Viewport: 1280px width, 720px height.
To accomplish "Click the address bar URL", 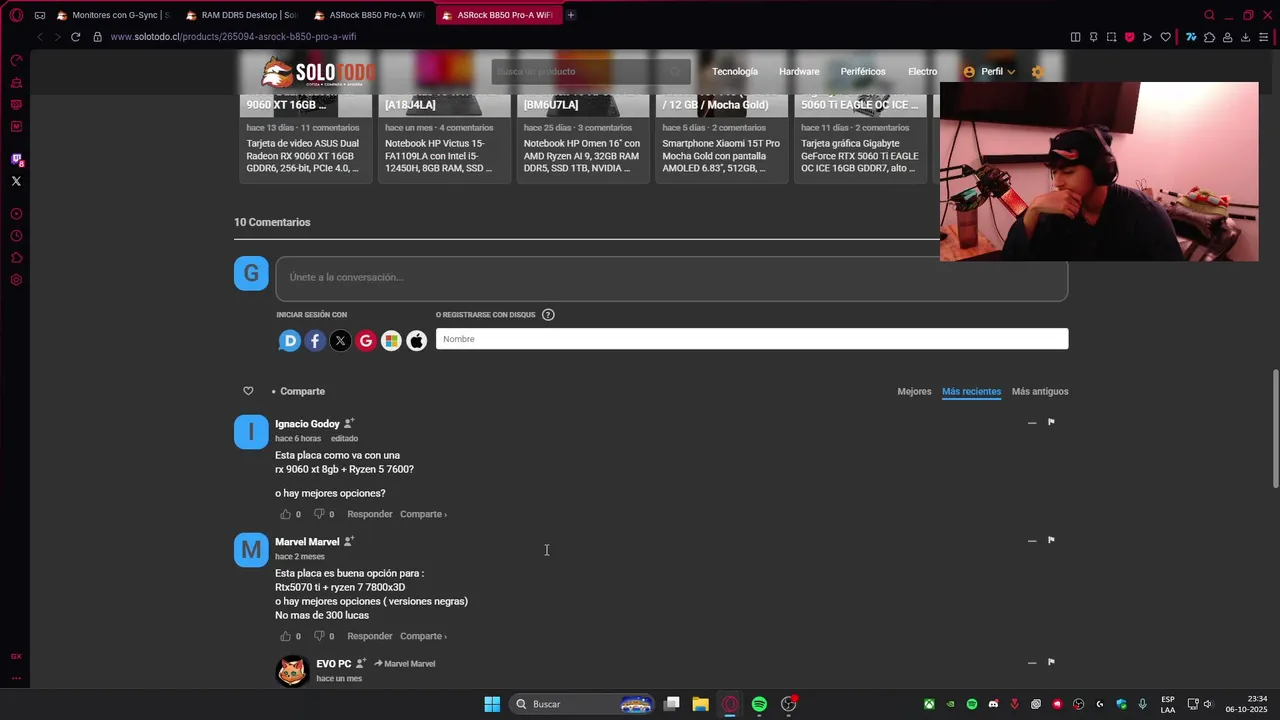I will pos(233,37).
